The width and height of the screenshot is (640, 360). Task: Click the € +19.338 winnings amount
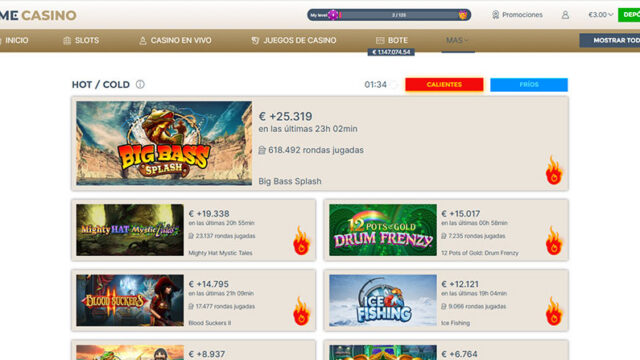tap(209, 213)
